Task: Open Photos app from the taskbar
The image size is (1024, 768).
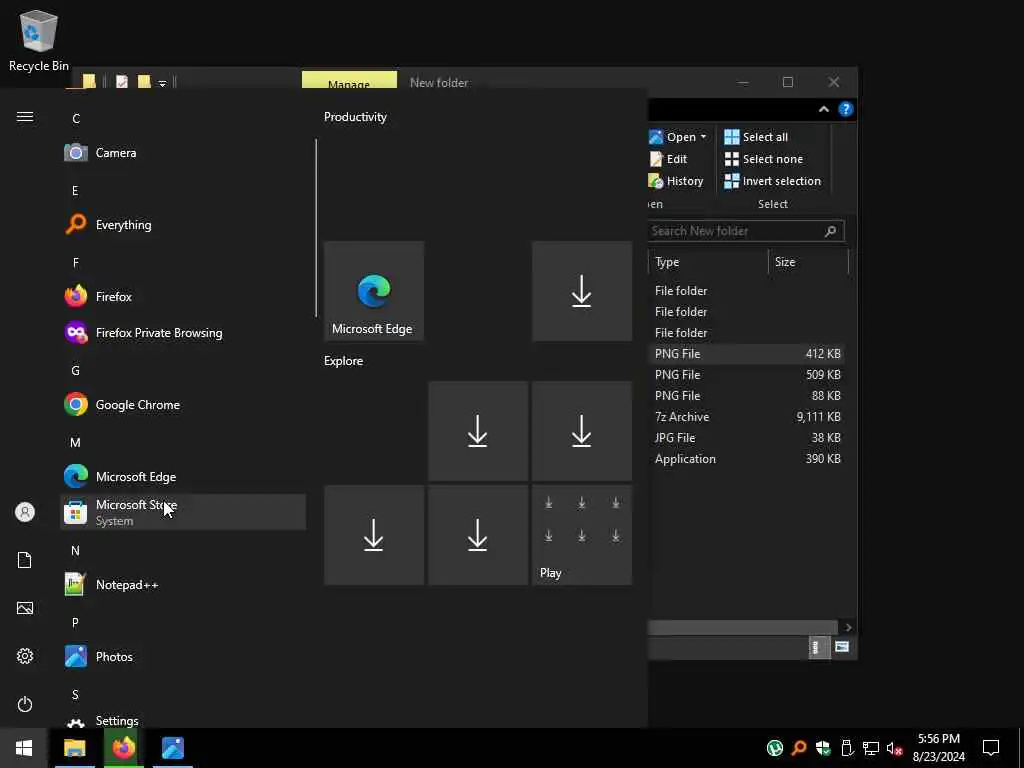Action: pyautogui.click(x=172, y=748)
